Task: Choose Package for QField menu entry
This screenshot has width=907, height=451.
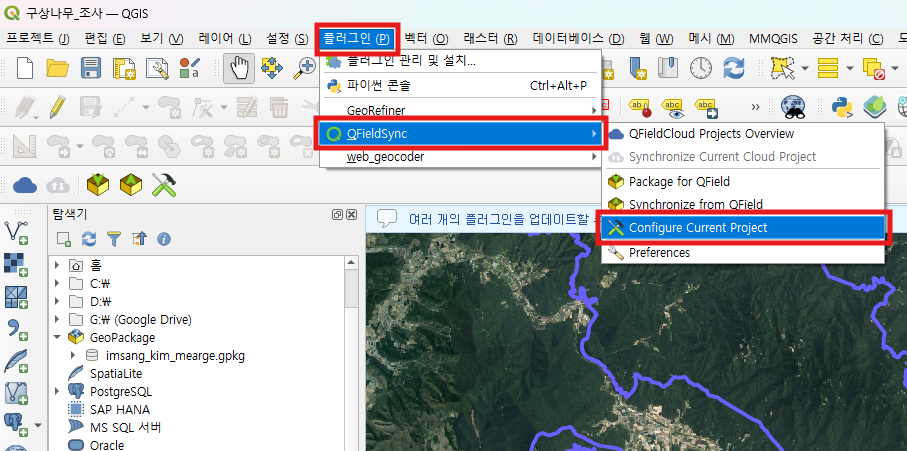Action: [743, 182]
